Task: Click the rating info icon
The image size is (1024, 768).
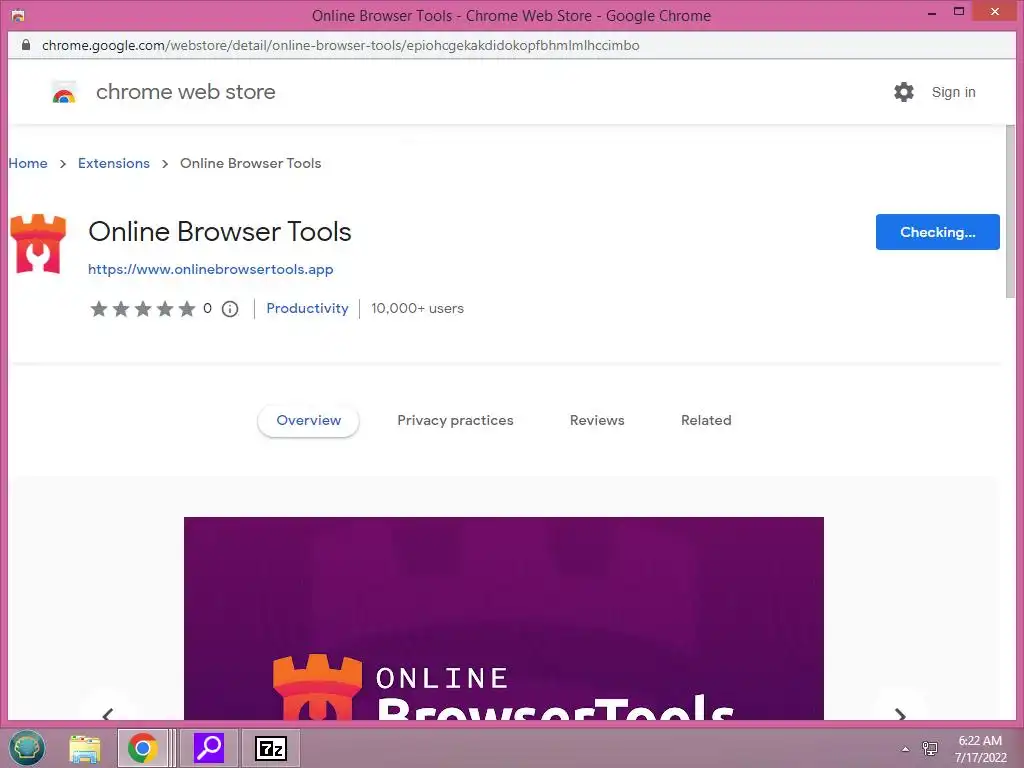Action: pos(230,309)
